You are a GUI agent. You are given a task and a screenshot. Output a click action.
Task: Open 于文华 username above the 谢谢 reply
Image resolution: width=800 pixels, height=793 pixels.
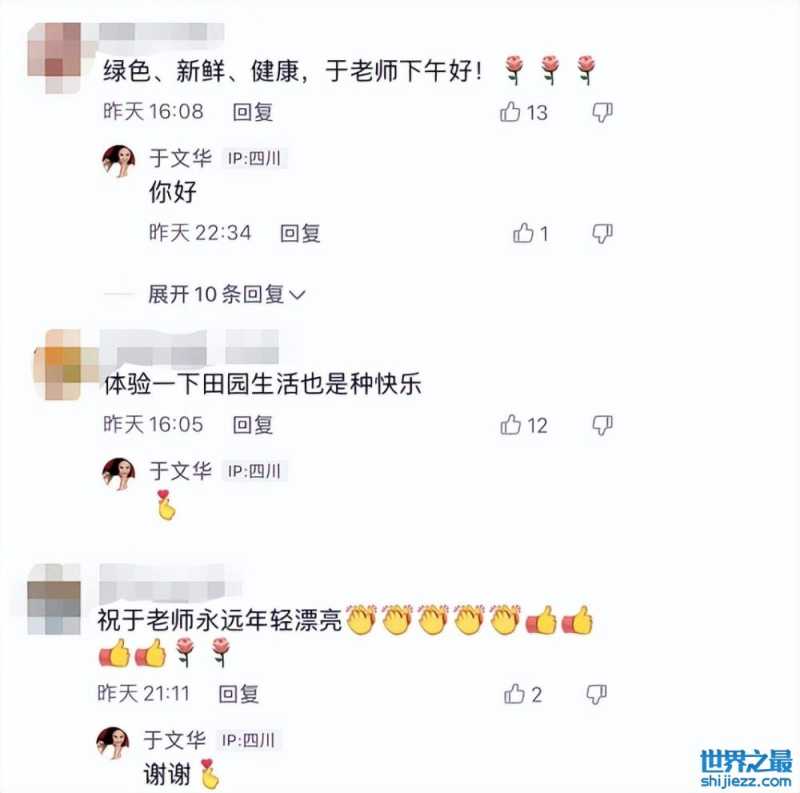point(174,739)
